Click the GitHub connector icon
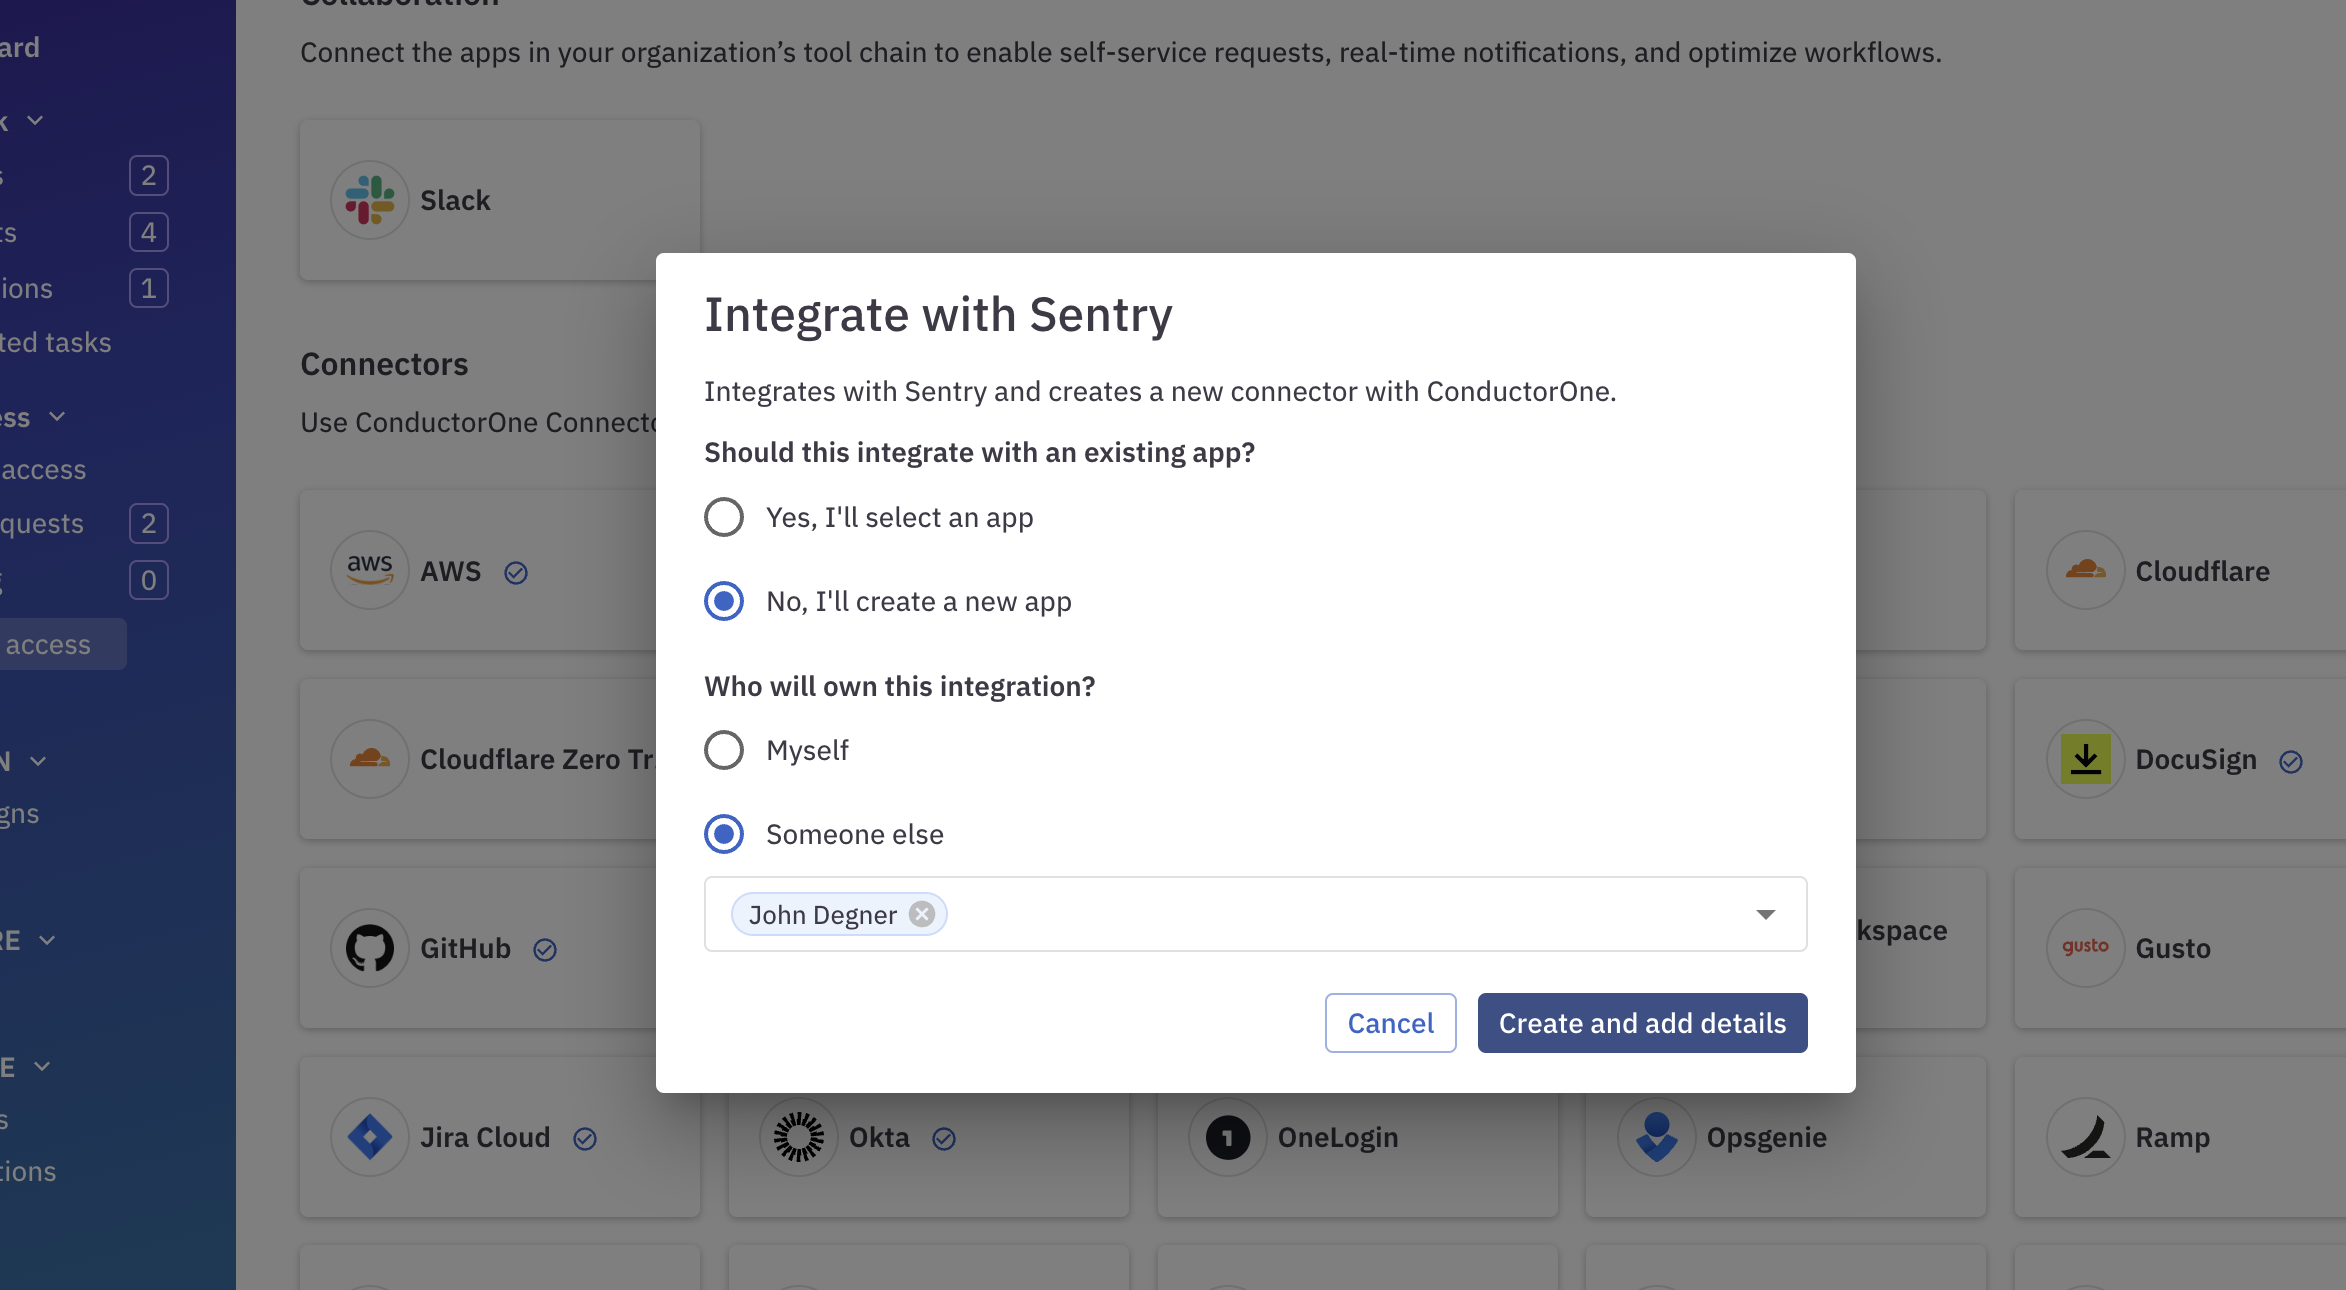 click(367, 947)
